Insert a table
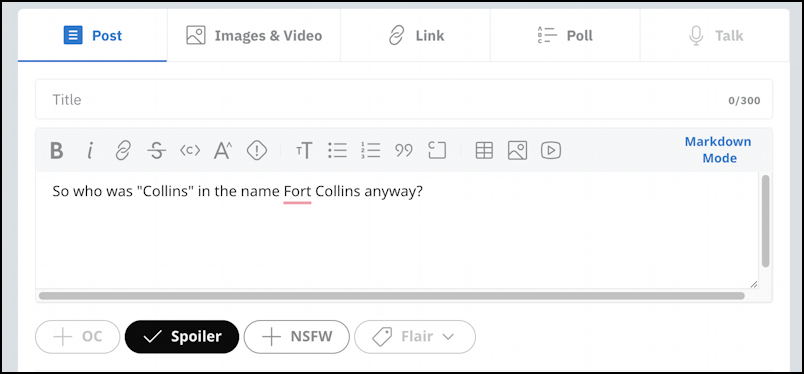 click(x=484, y=150)
